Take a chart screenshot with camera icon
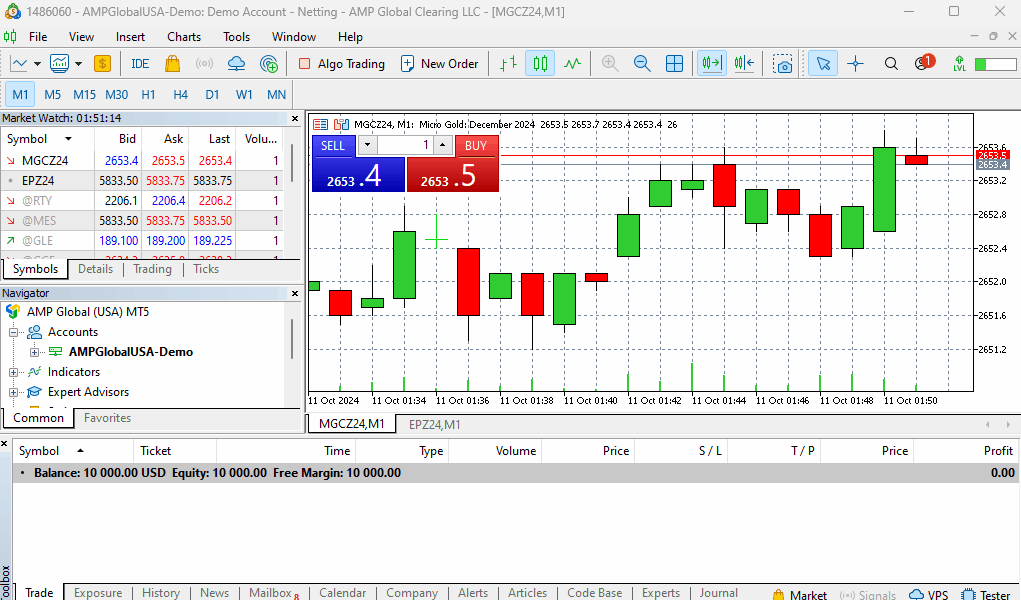 click(783, 63)
